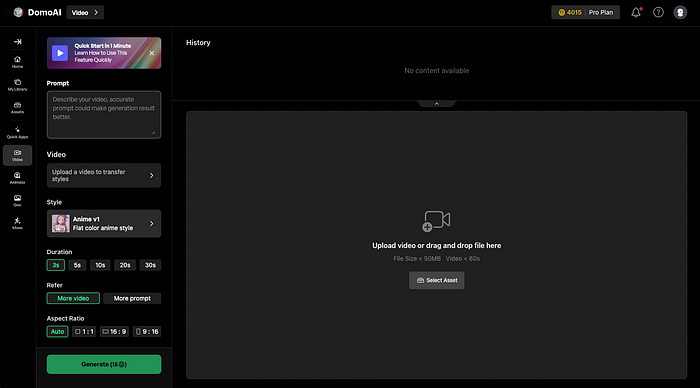Set aspect ratio to 9:16
700x388 pixels.
pos(147,332)
